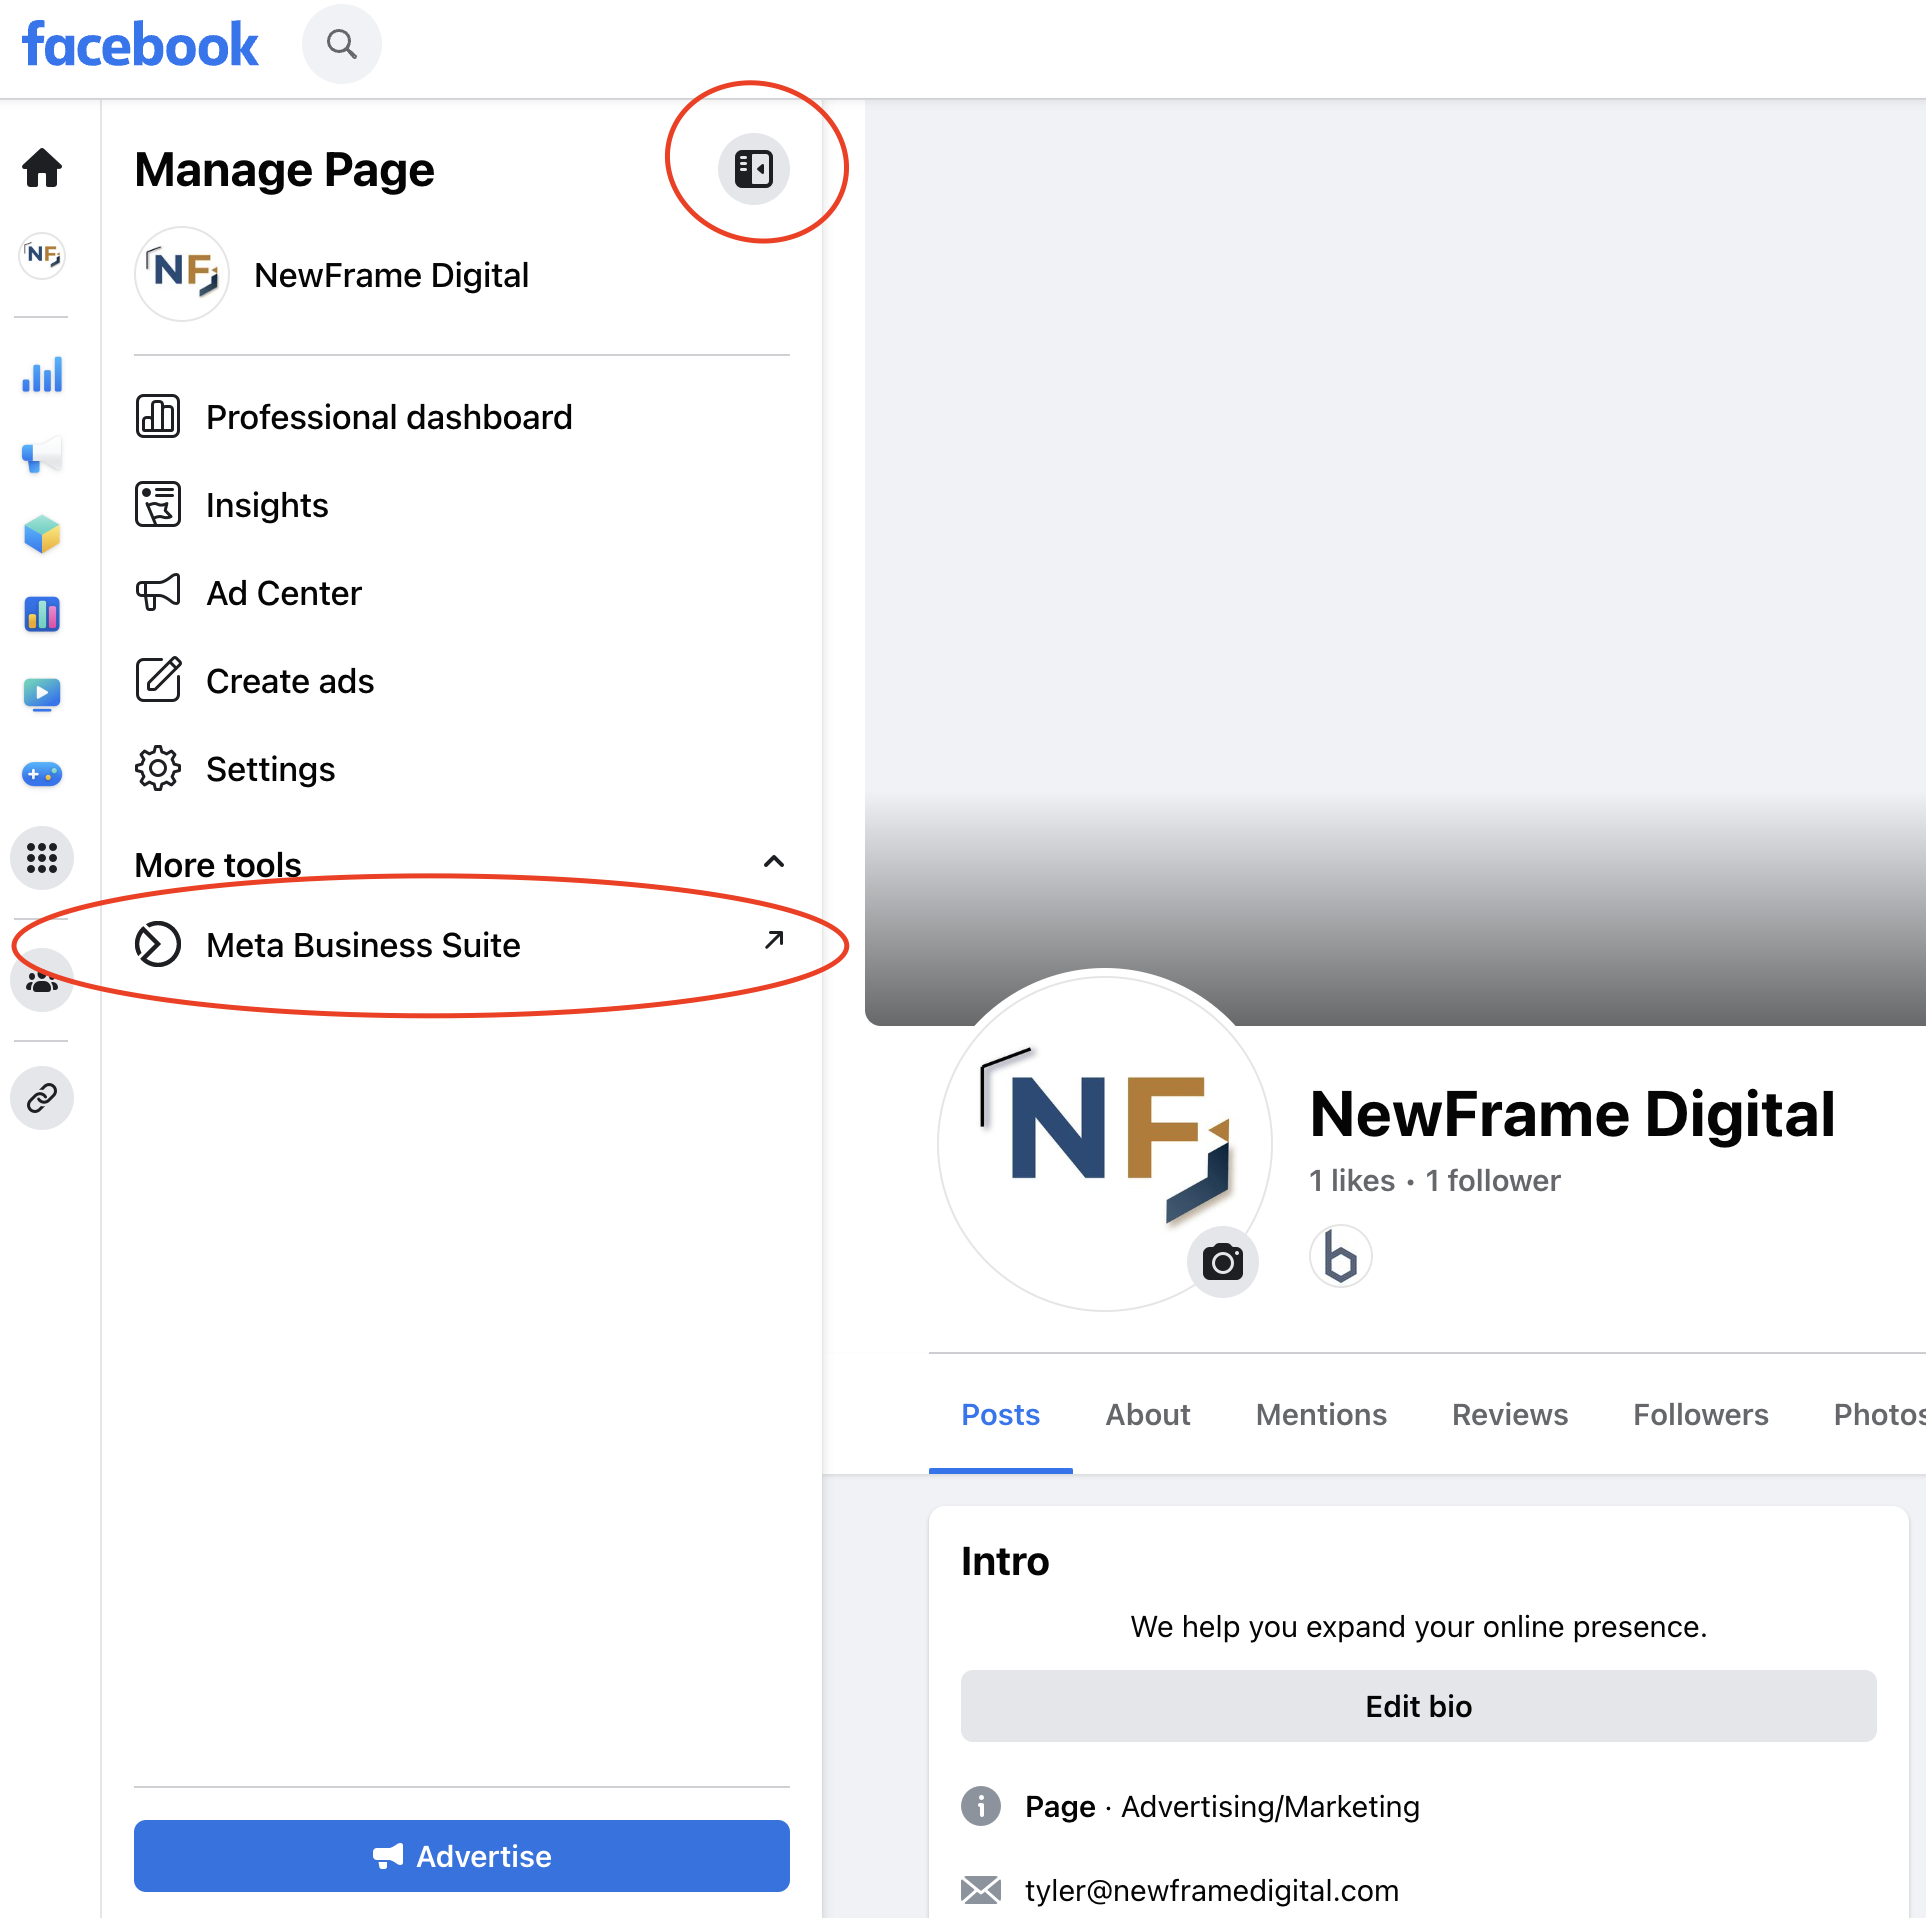
Task: Update profile picture via camera icon
Action: (1223, 1261)
